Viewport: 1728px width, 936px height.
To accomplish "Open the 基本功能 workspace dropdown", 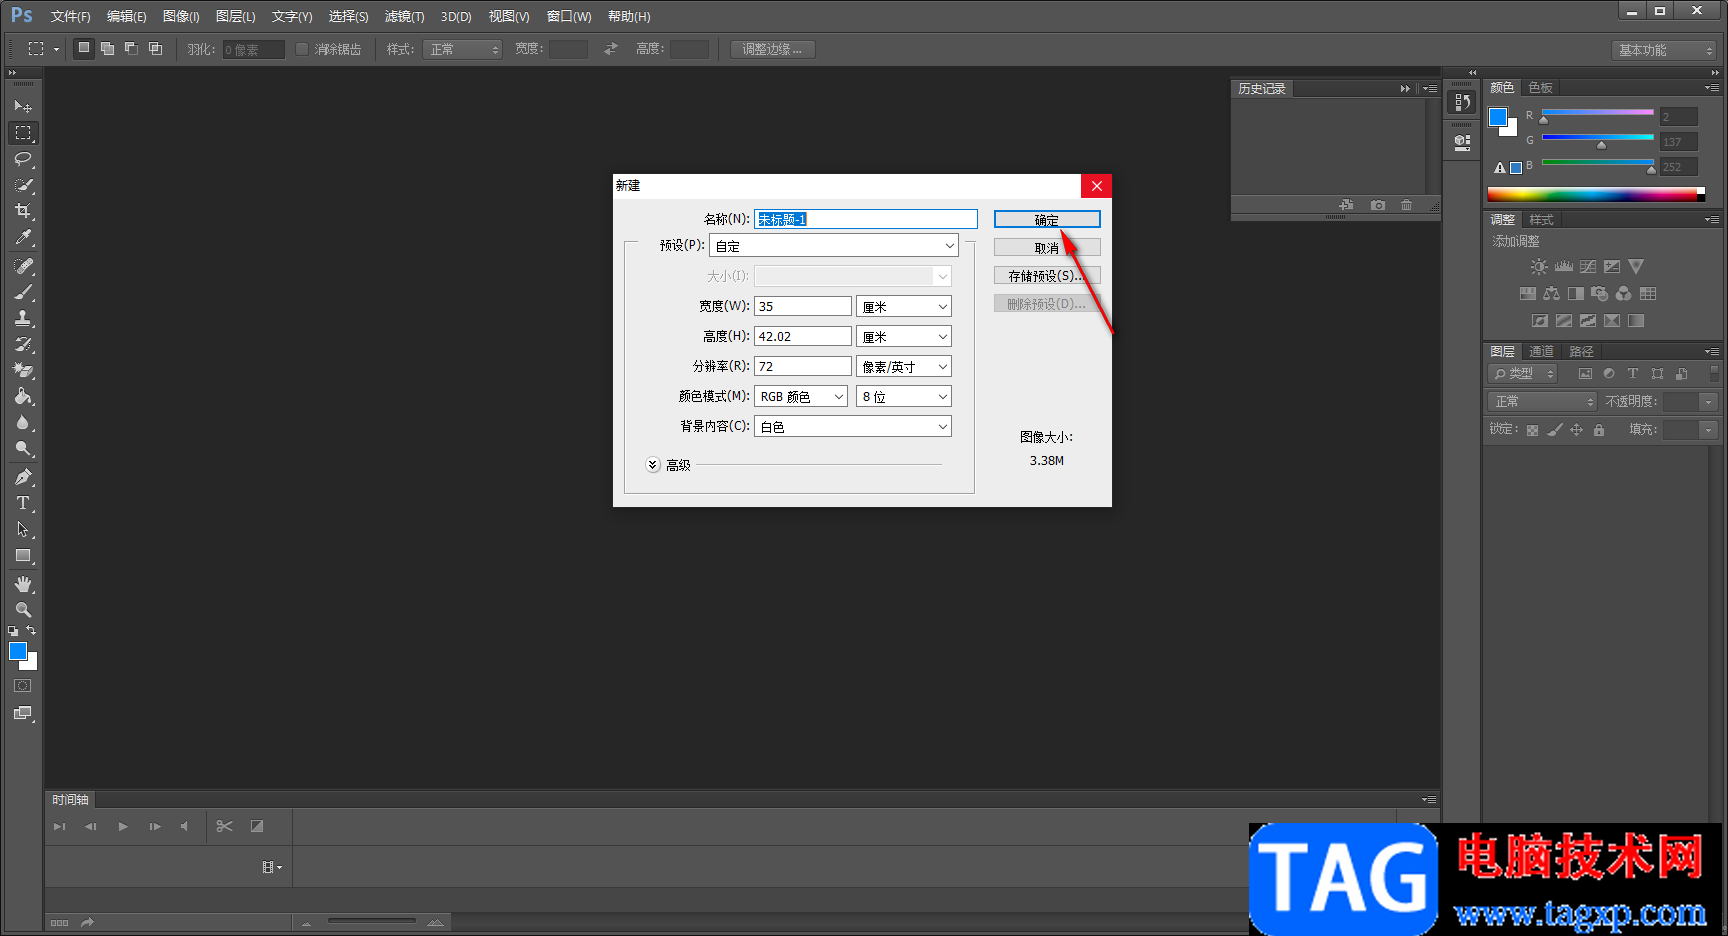I will 1664,50.
